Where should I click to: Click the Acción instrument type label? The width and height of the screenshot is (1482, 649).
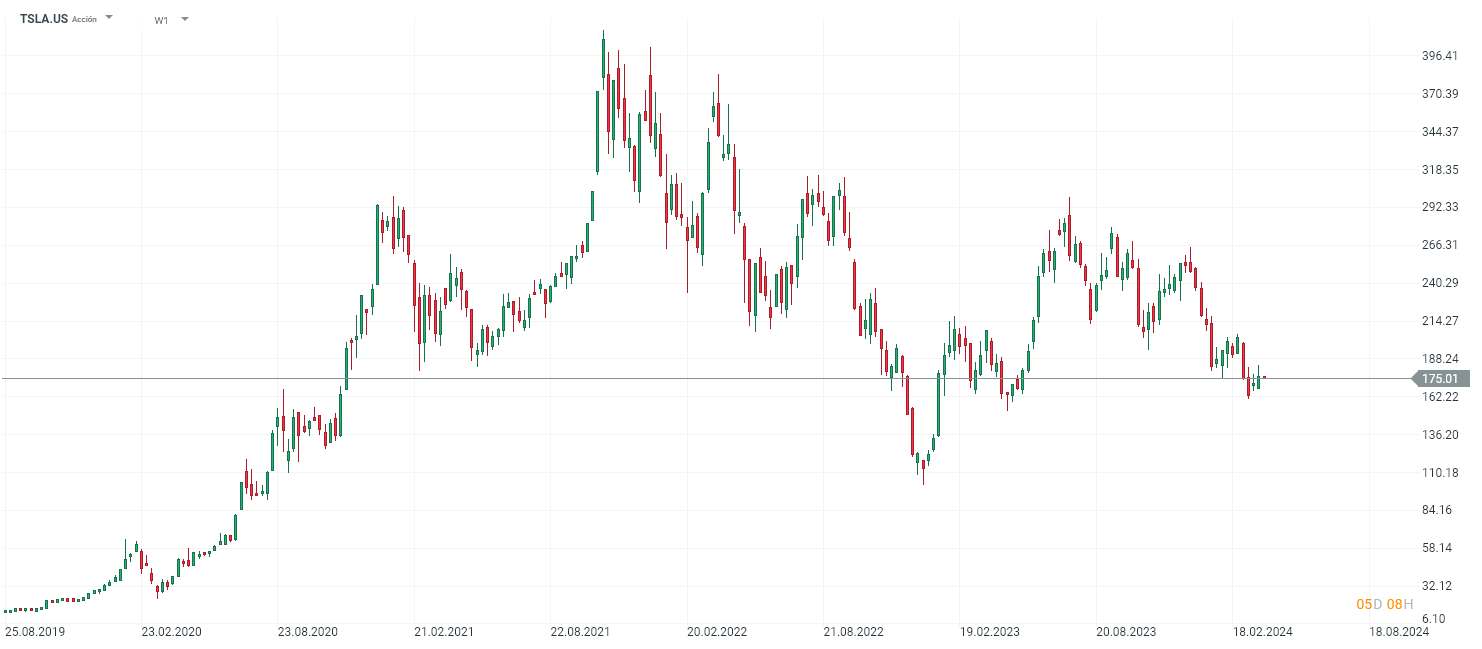point(85,19)
